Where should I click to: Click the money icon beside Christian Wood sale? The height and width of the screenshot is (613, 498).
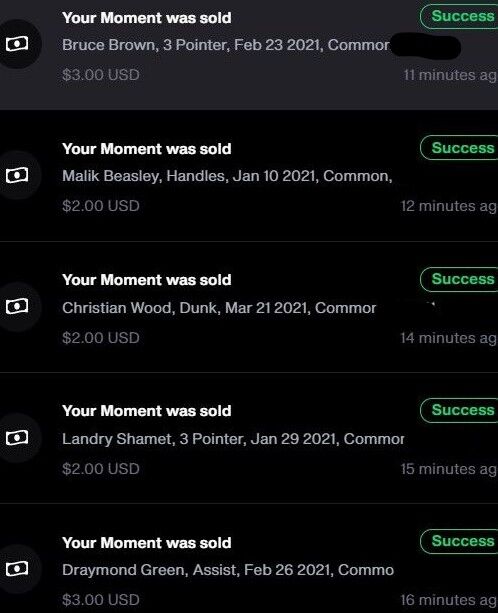pyautogui.click(x=17, y=306)
